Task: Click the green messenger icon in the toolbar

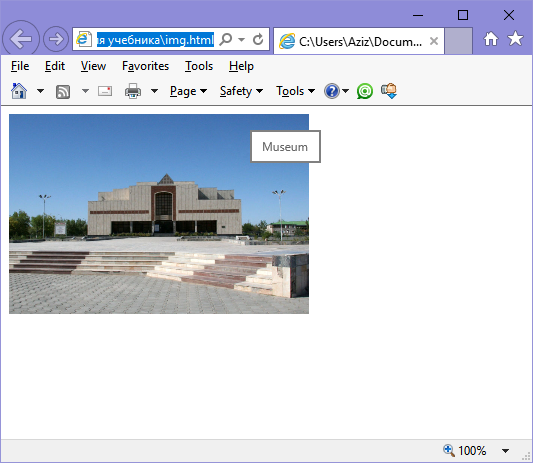Action: (x=365, y=91)
